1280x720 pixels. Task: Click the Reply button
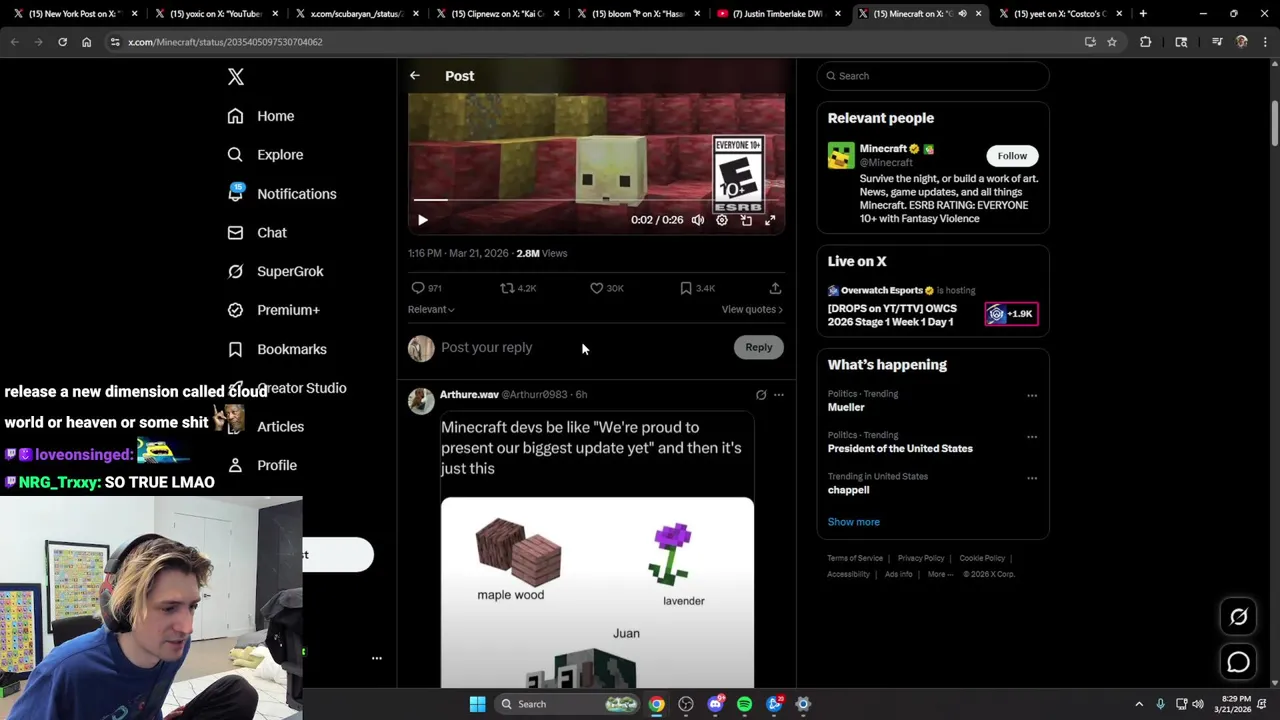click(x=759, y=347)
